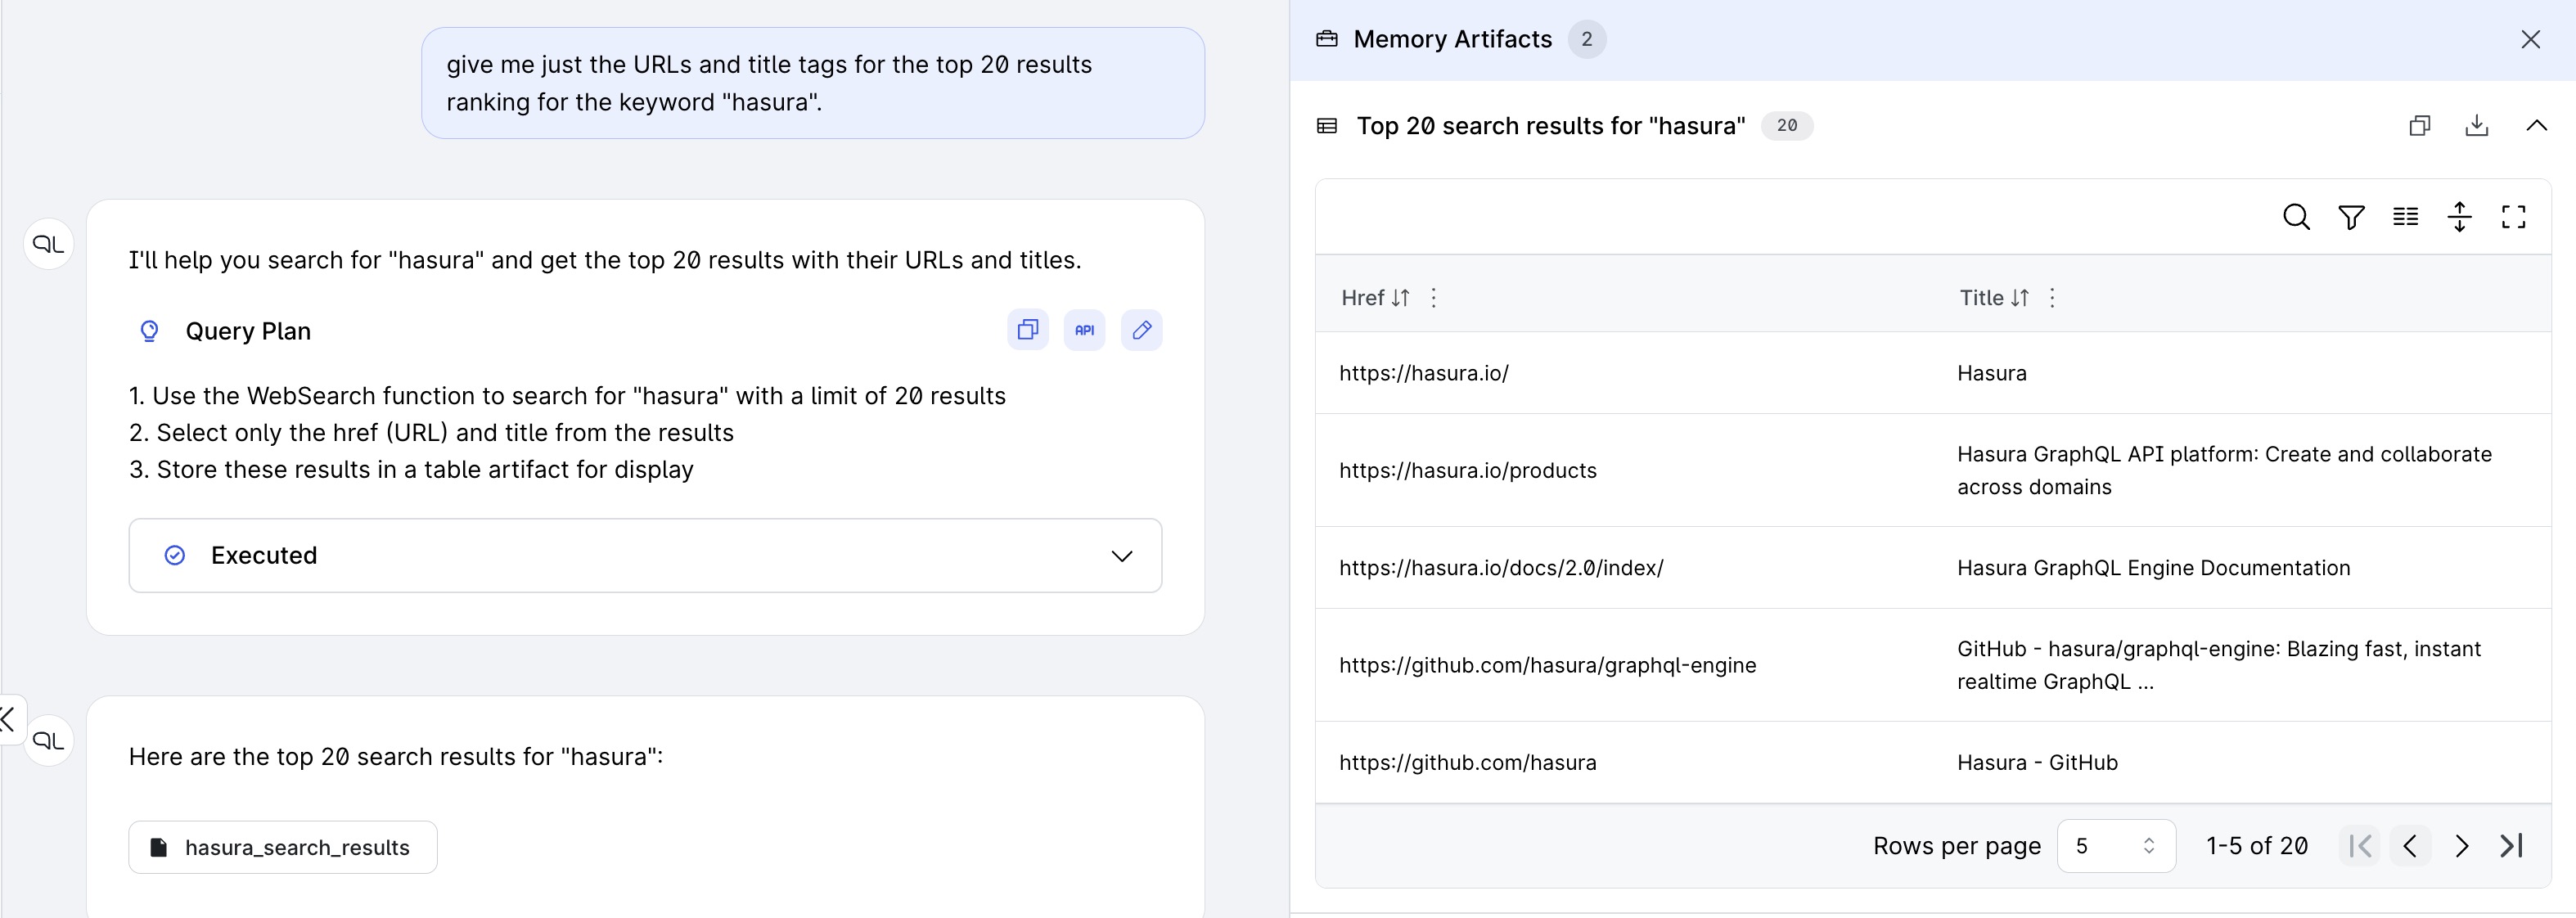The height and width of the screenshot is (918, 2576).
Task: Duplicate the search results artifact
Action: pos(2420,125)
